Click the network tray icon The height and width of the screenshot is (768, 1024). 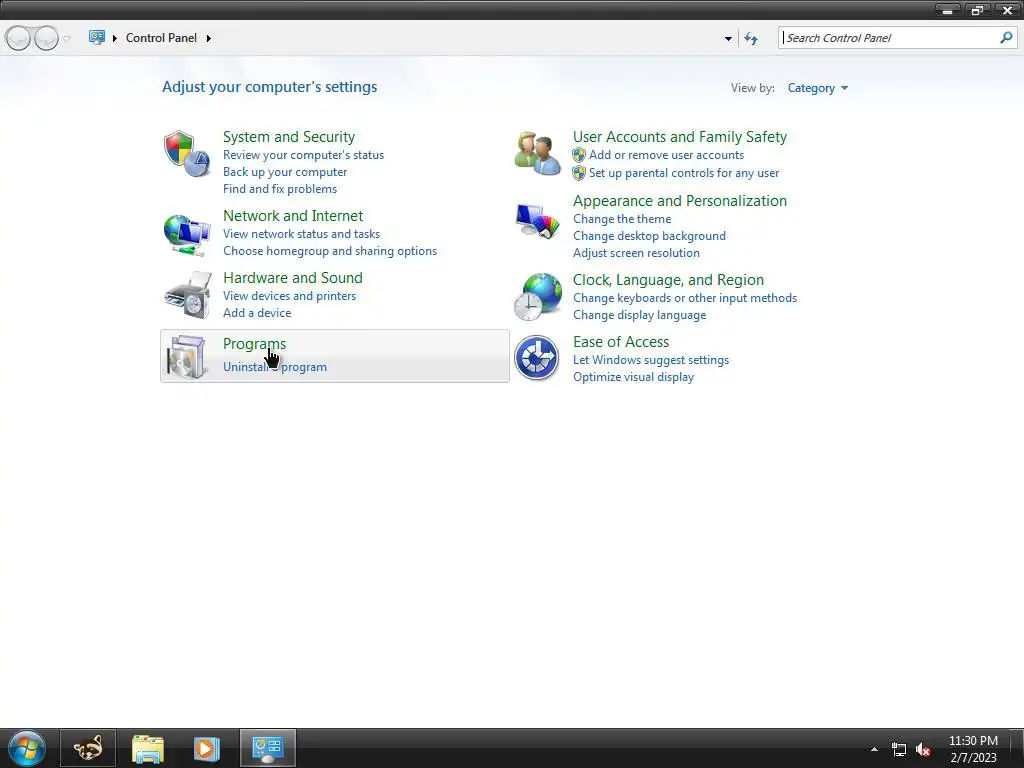[x=899, y=750]
